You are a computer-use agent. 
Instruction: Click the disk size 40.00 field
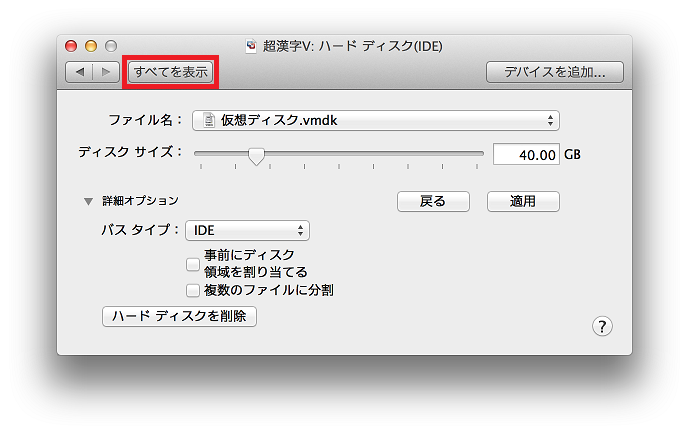click(x=526, y=155)
